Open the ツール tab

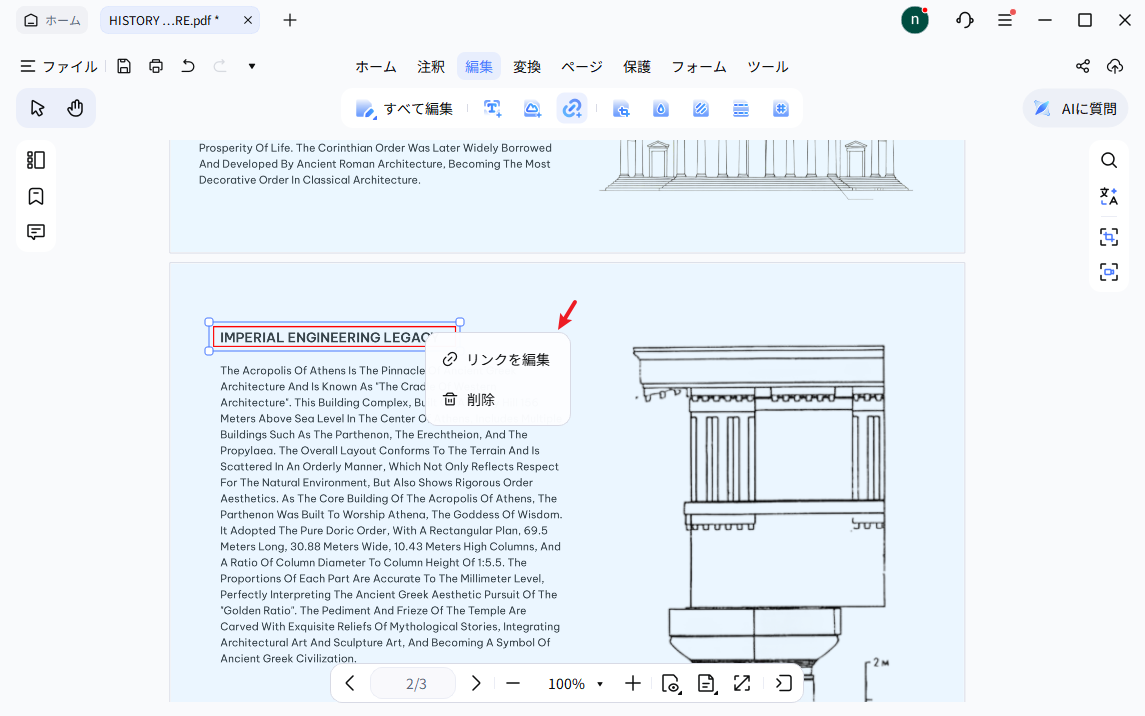[x=767, y=66]
